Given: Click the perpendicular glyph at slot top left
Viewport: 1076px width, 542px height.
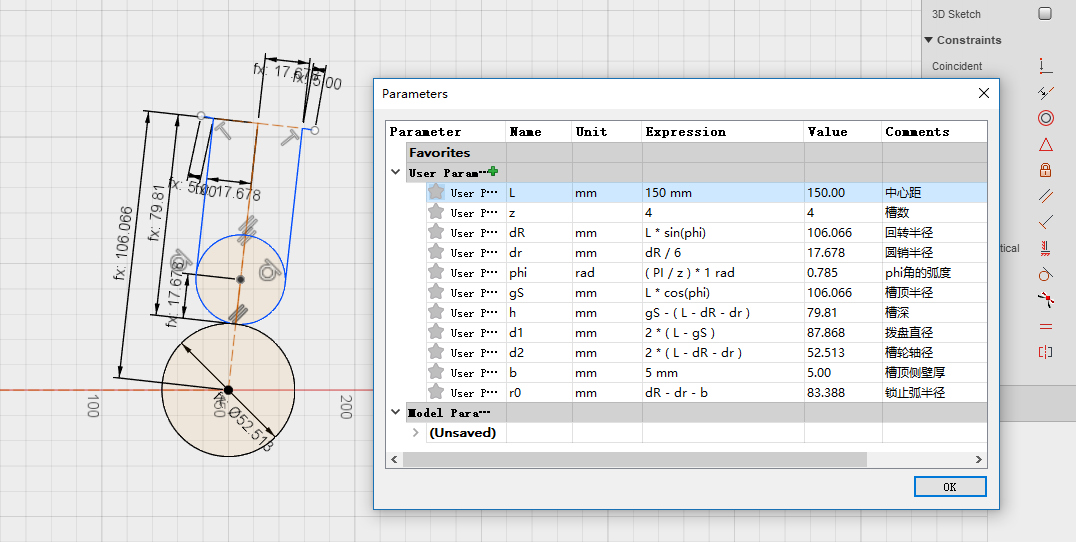Looking at the screenshot, I should click(224, 129).
